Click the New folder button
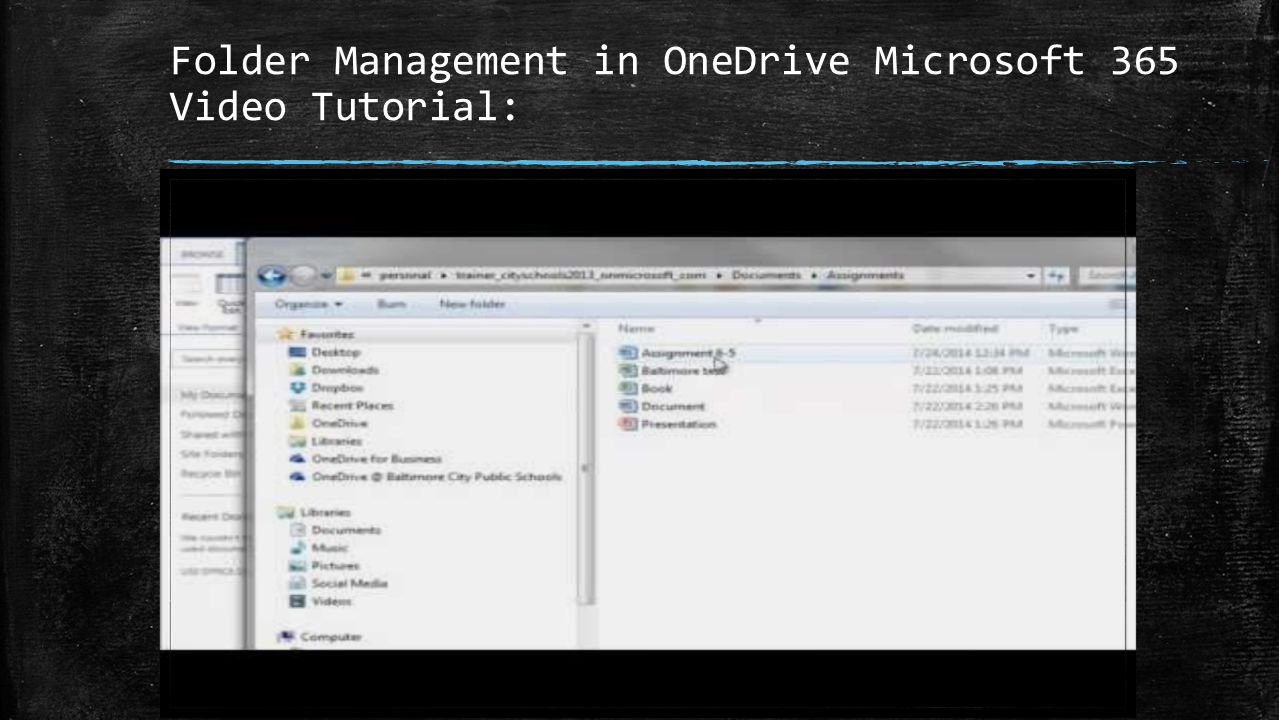Screen dimensions: 1279x720 [472, 303]
